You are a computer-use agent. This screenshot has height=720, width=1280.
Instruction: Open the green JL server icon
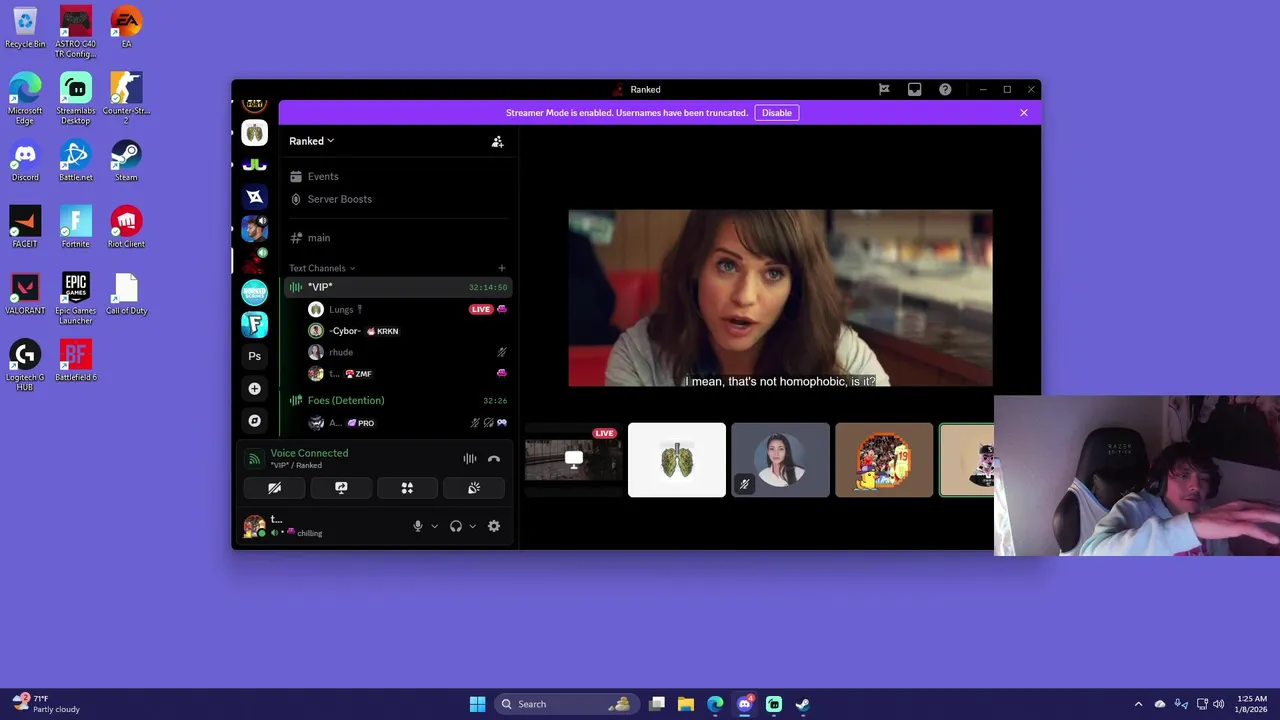pos(254,164)
